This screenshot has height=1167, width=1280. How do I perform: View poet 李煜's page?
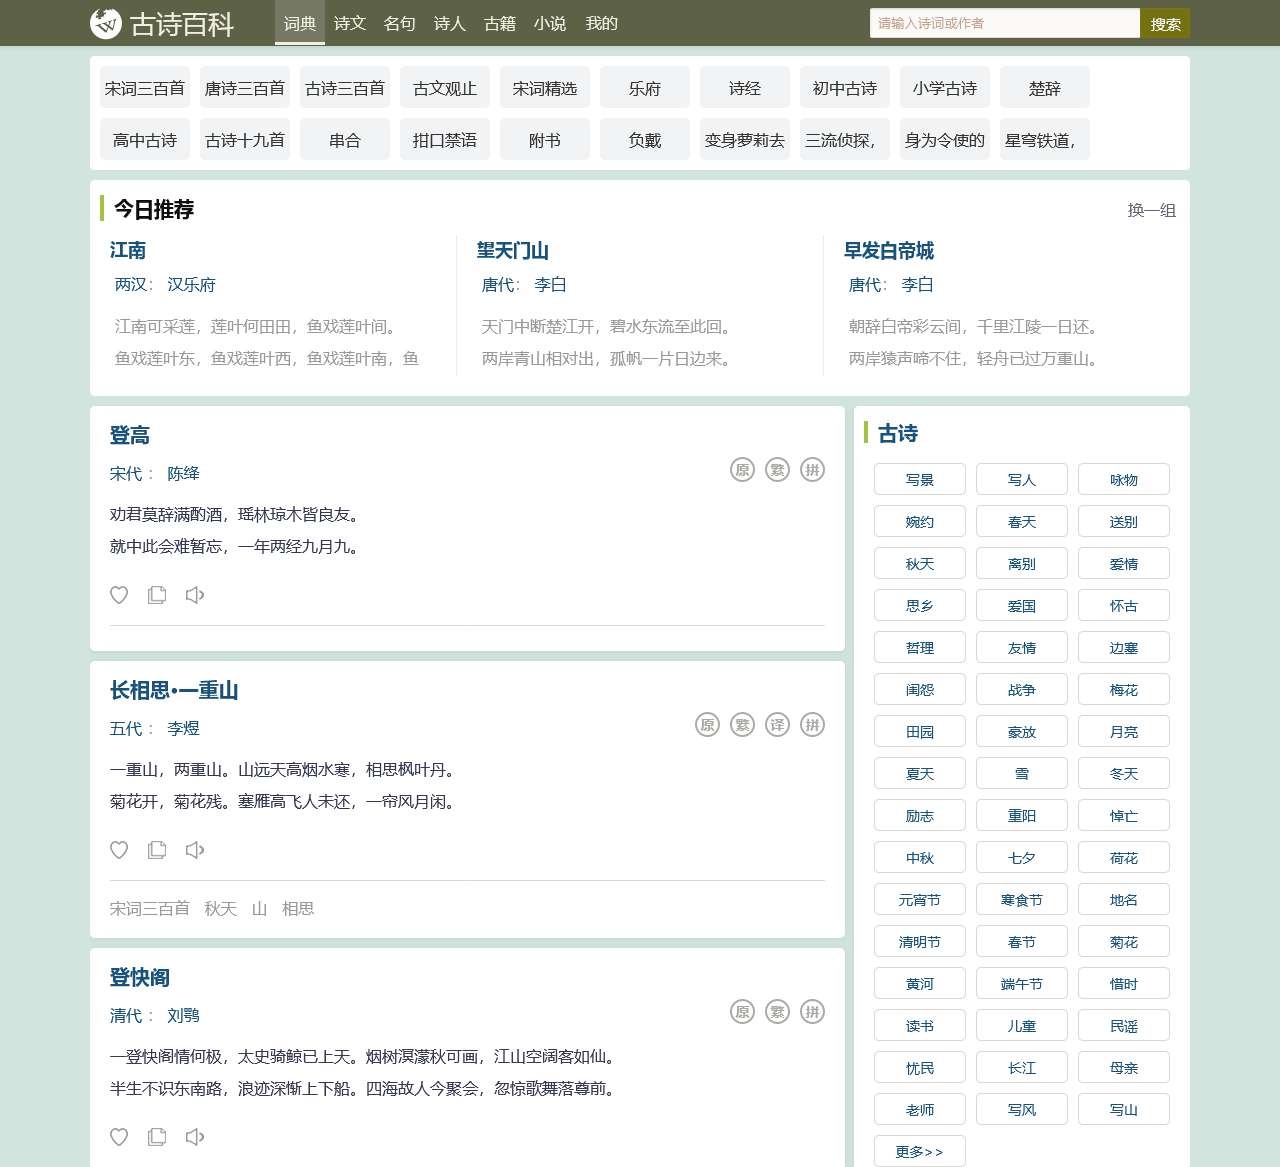(x=183, y=729)
